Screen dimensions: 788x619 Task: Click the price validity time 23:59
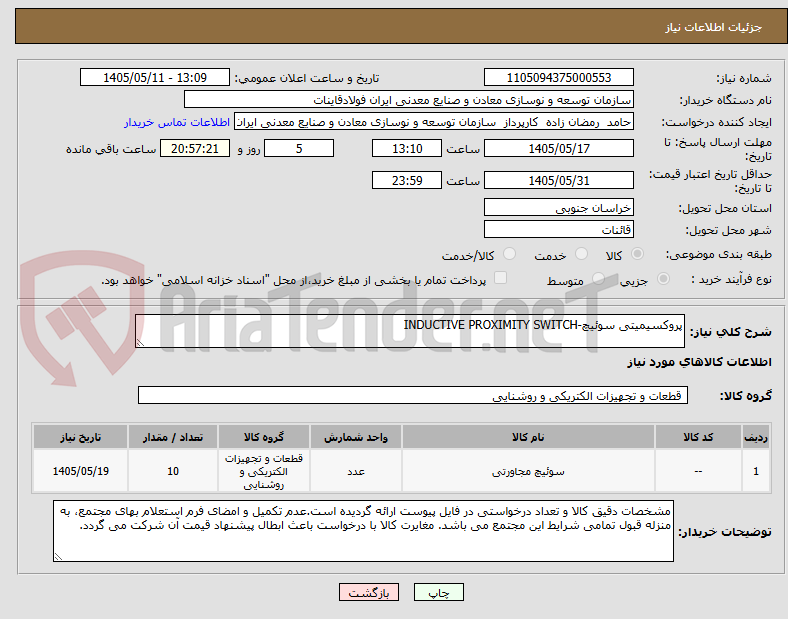[x=407, y=180]
